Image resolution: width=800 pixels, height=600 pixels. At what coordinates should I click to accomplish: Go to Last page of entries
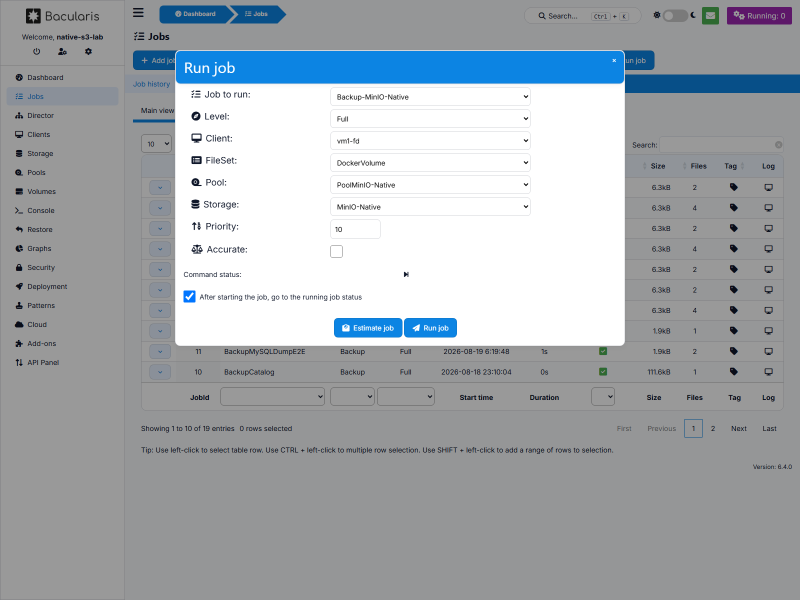pyautogui.click(x=769, y=429)
